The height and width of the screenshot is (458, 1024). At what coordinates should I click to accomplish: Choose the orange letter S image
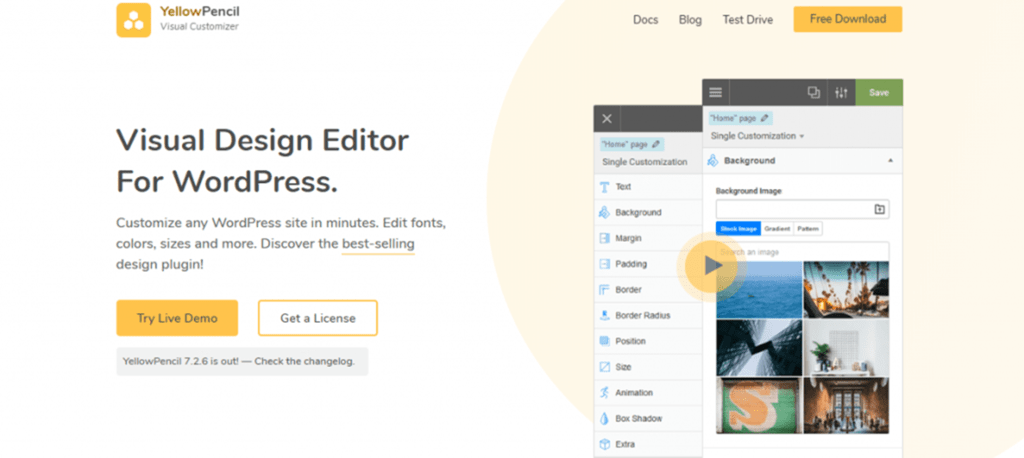click(x=759, y=405)
